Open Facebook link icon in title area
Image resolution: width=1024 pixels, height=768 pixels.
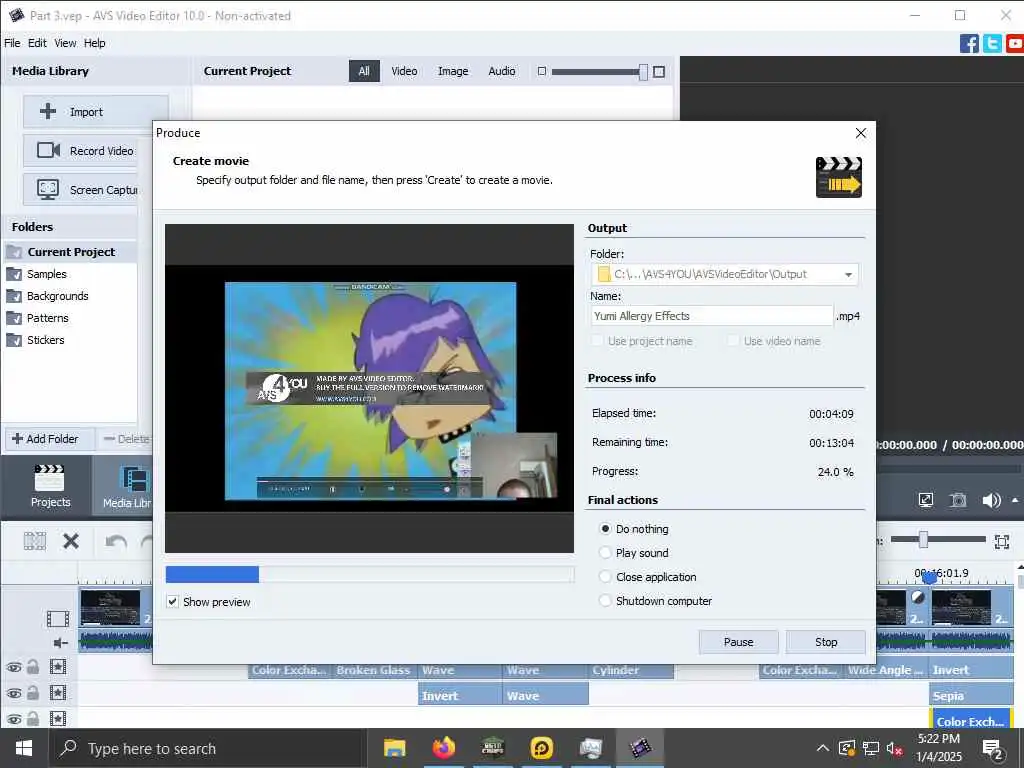[969, 44]
